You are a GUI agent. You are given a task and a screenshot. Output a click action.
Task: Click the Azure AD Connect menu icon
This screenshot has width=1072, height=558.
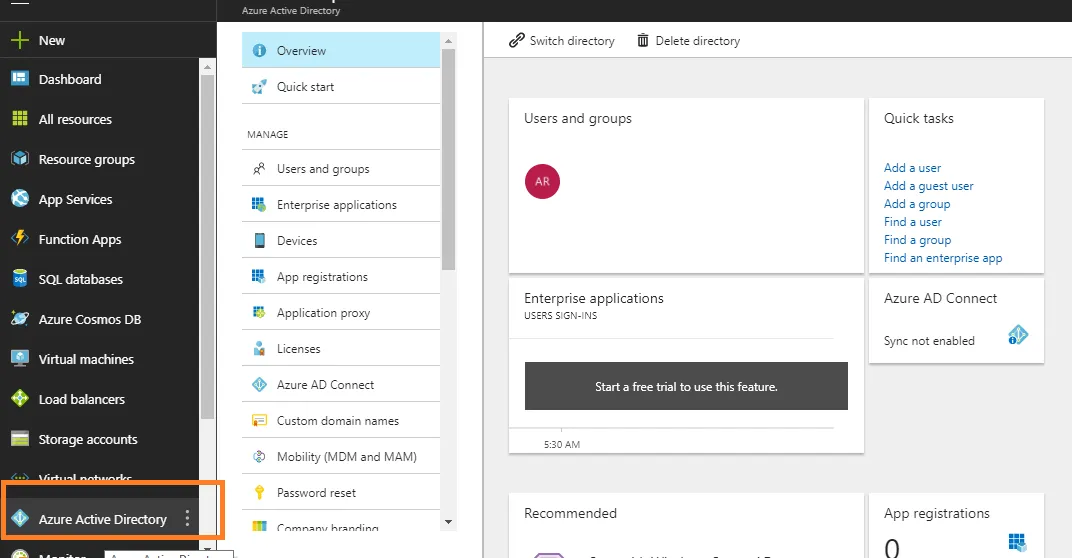click(259, 384)
